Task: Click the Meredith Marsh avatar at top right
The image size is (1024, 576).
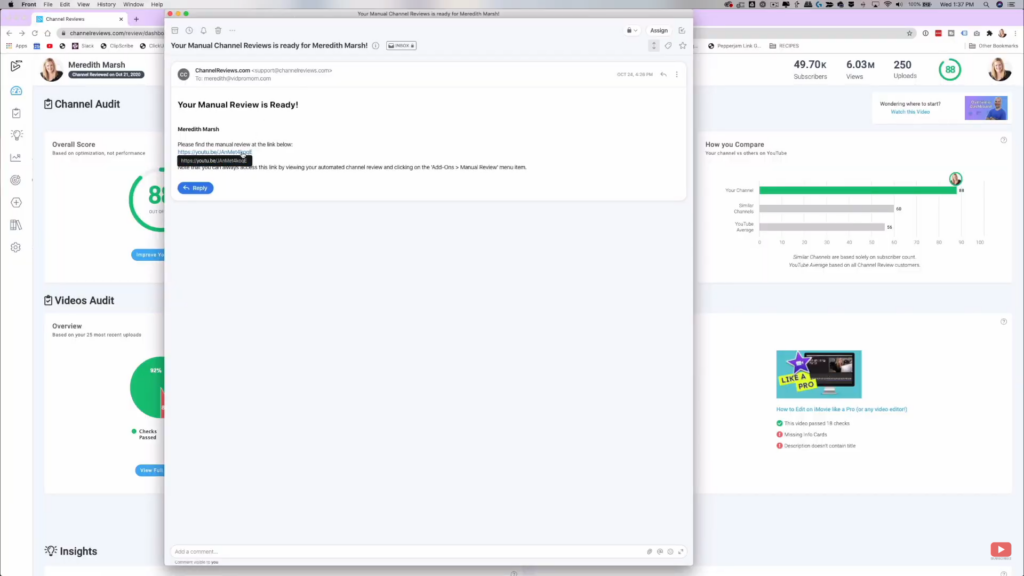Action: pyautogui.click(x=999, y=69)
